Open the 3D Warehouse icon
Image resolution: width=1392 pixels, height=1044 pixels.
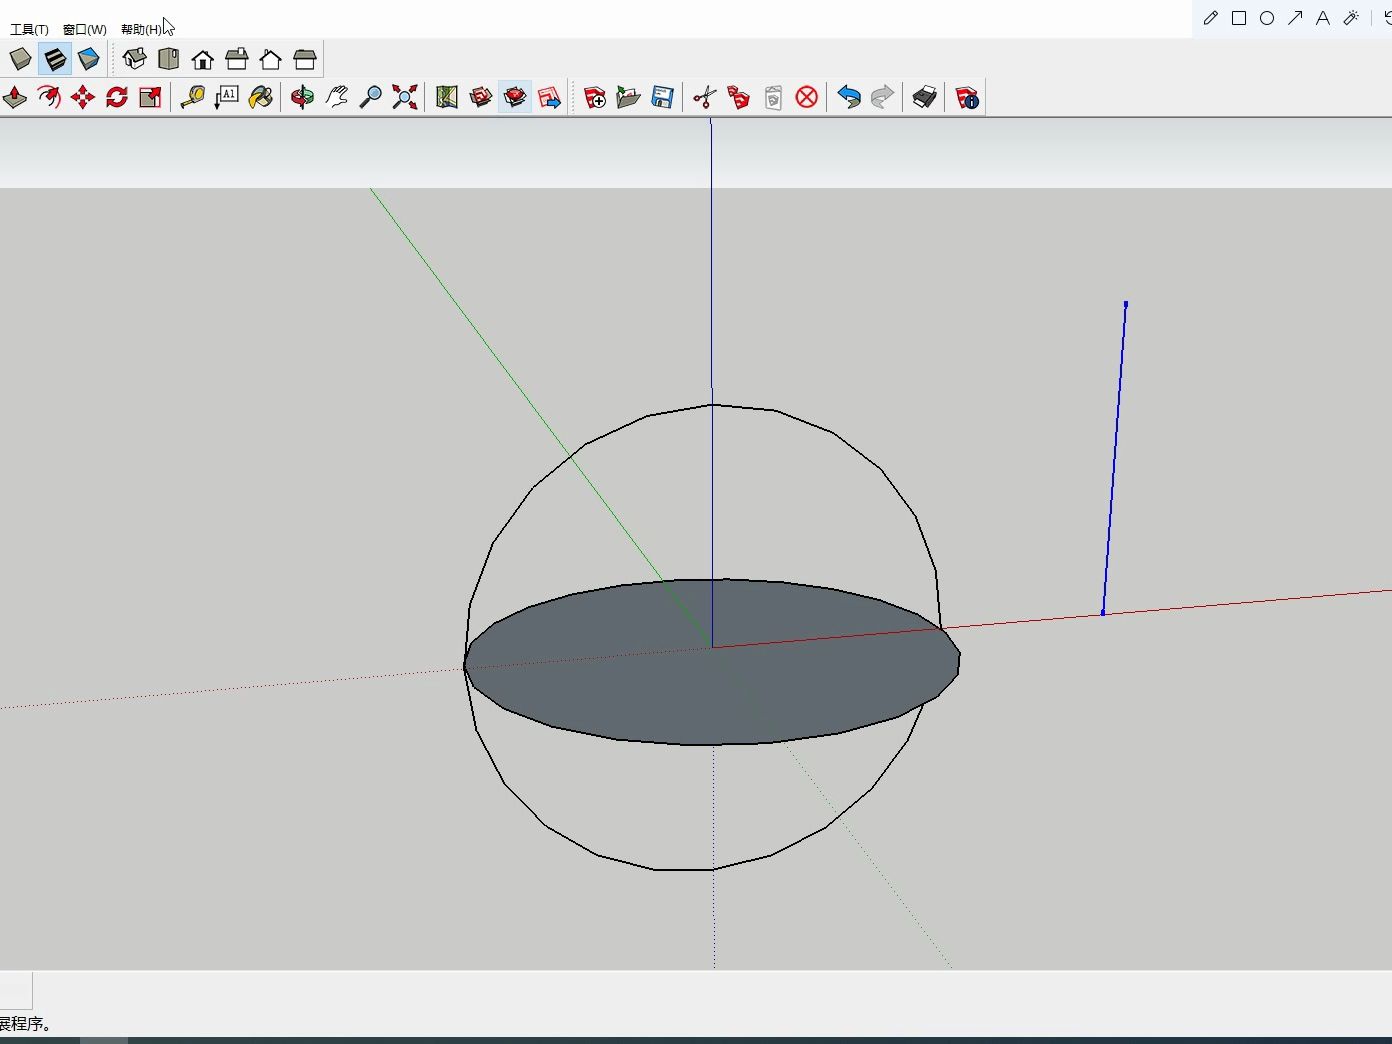(x=481, y=97)
